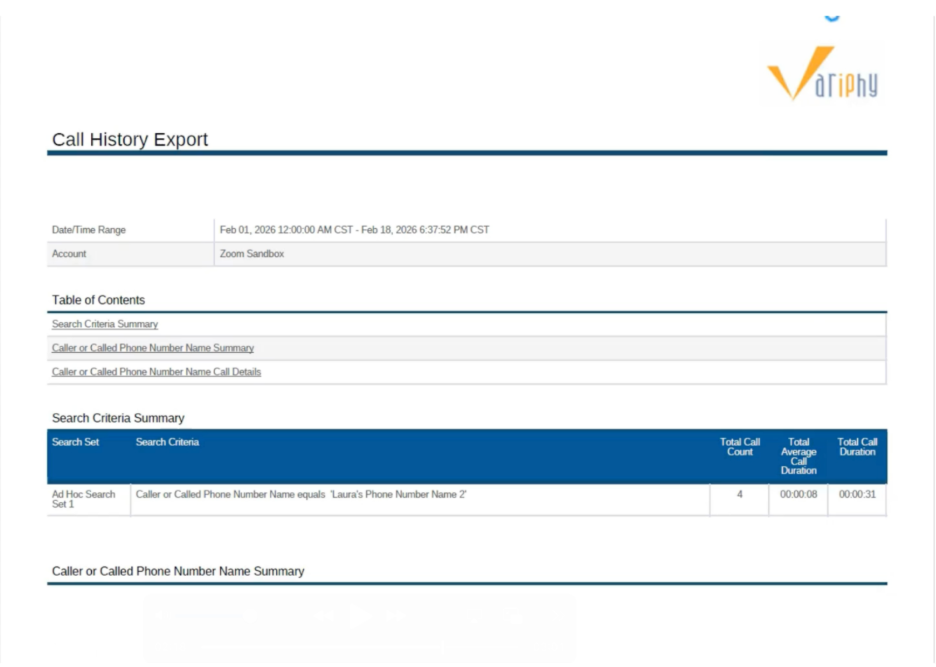Click the Date/Time Range value text

354,230
